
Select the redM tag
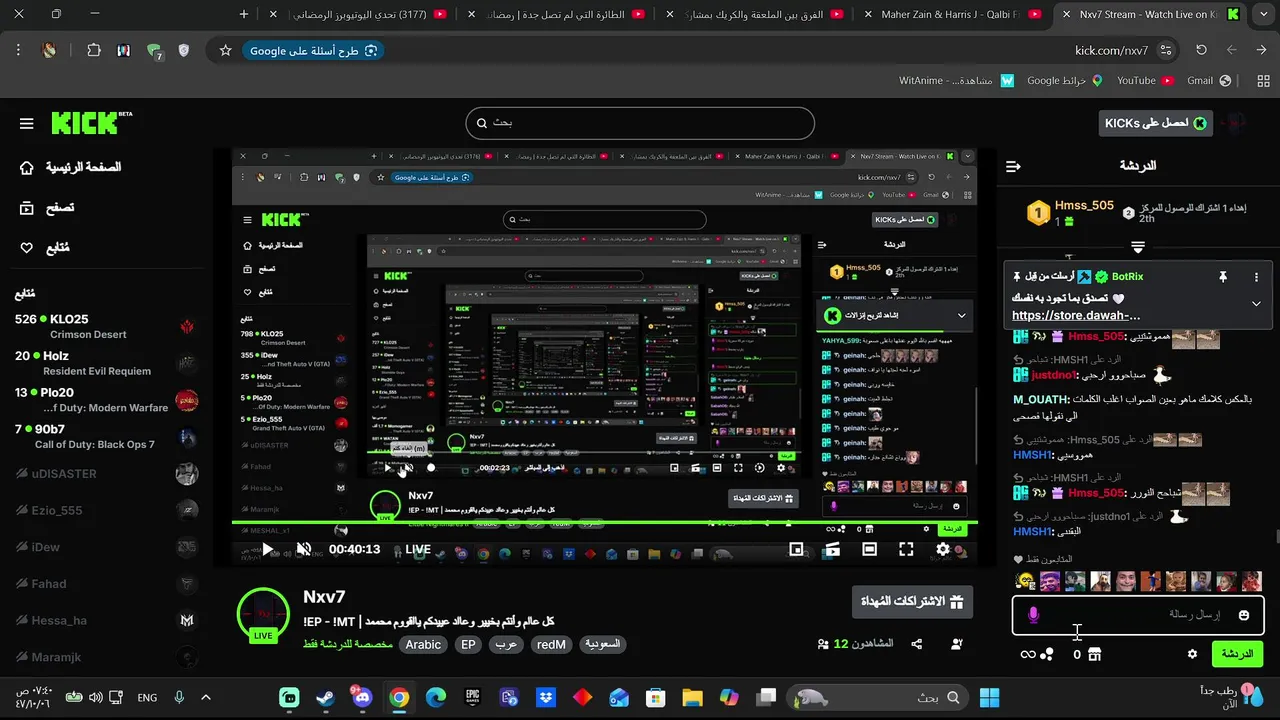[551, 645]
